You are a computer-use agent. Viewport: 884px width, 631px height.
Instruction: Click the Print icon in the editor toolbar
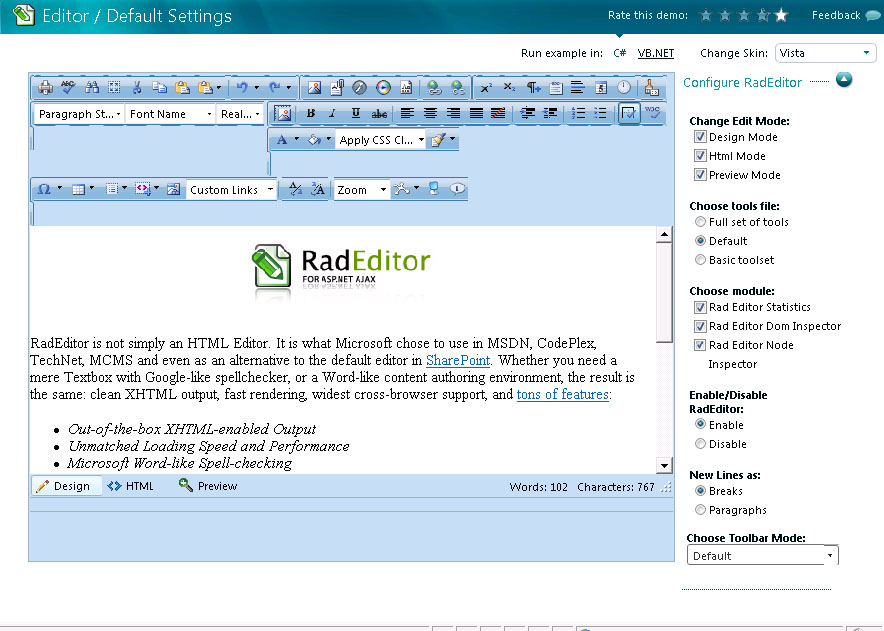pyautogui.click(x=45, y=87)
